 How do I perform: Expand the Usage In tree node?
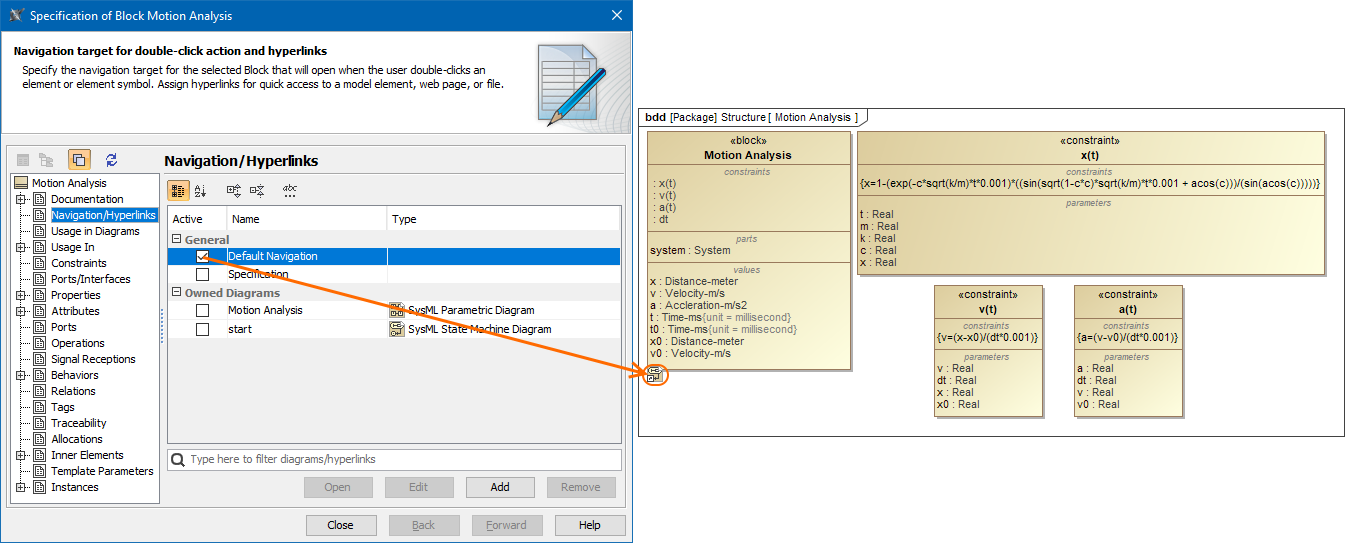pos(20,247)
